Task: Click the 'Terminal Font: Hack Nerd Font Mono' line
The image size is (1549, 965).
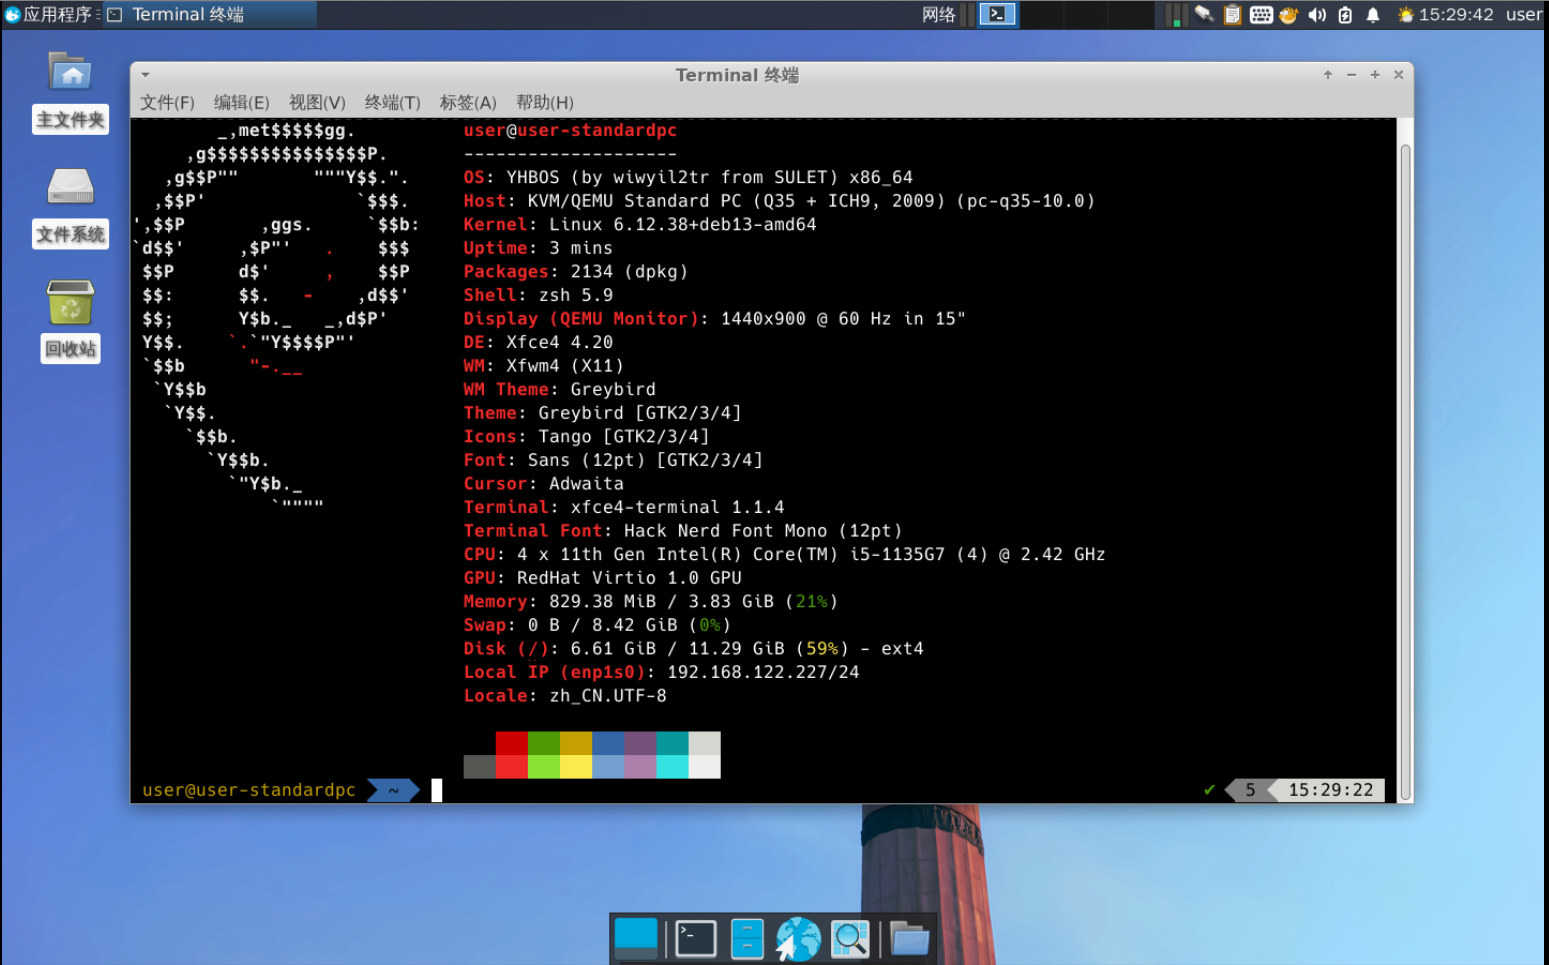Action: point(682,531)
